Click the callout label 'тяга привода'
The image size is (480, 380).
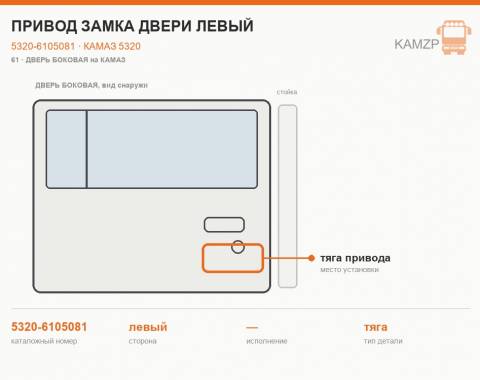[x=355, y=258]
